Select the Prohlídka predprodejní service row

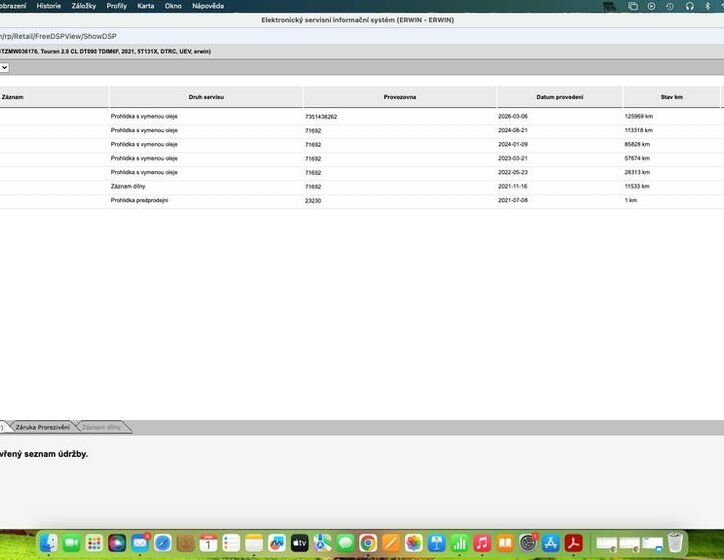pyautogui.click(x=139, y=200)
